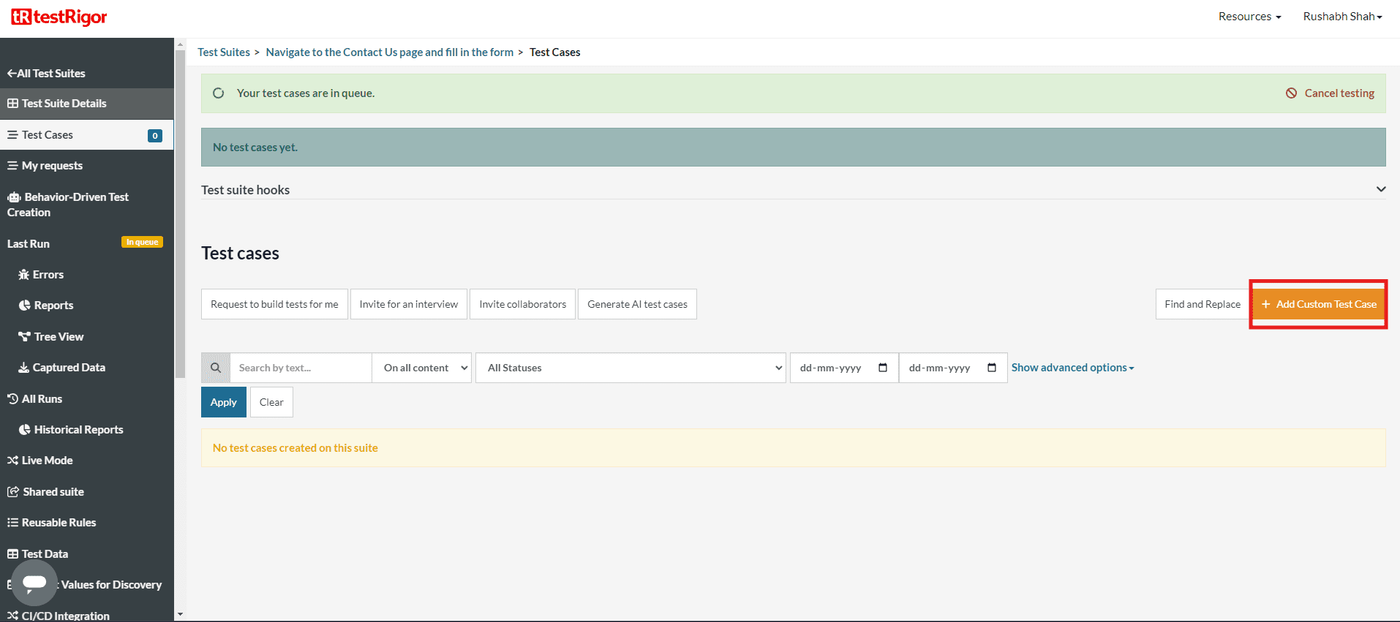Click the first date input field
This screenshot has height=622, width=1400.
click(843, 368)
